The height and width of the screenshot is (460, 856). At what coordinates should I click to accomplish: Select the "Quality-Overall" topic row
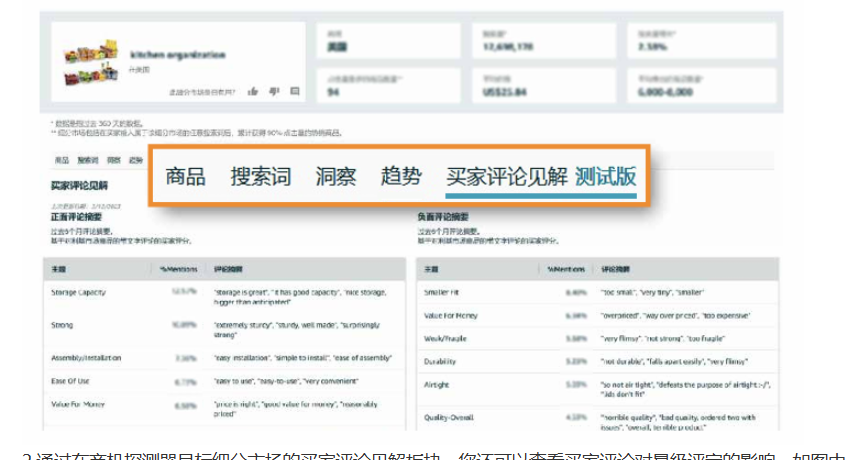tap(597, 418)
